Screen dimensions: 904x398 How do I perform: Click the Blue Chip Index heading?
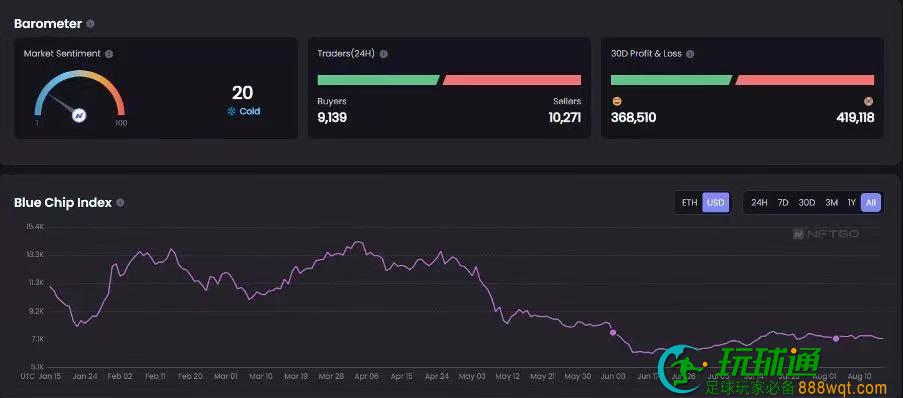click(63, 202)
